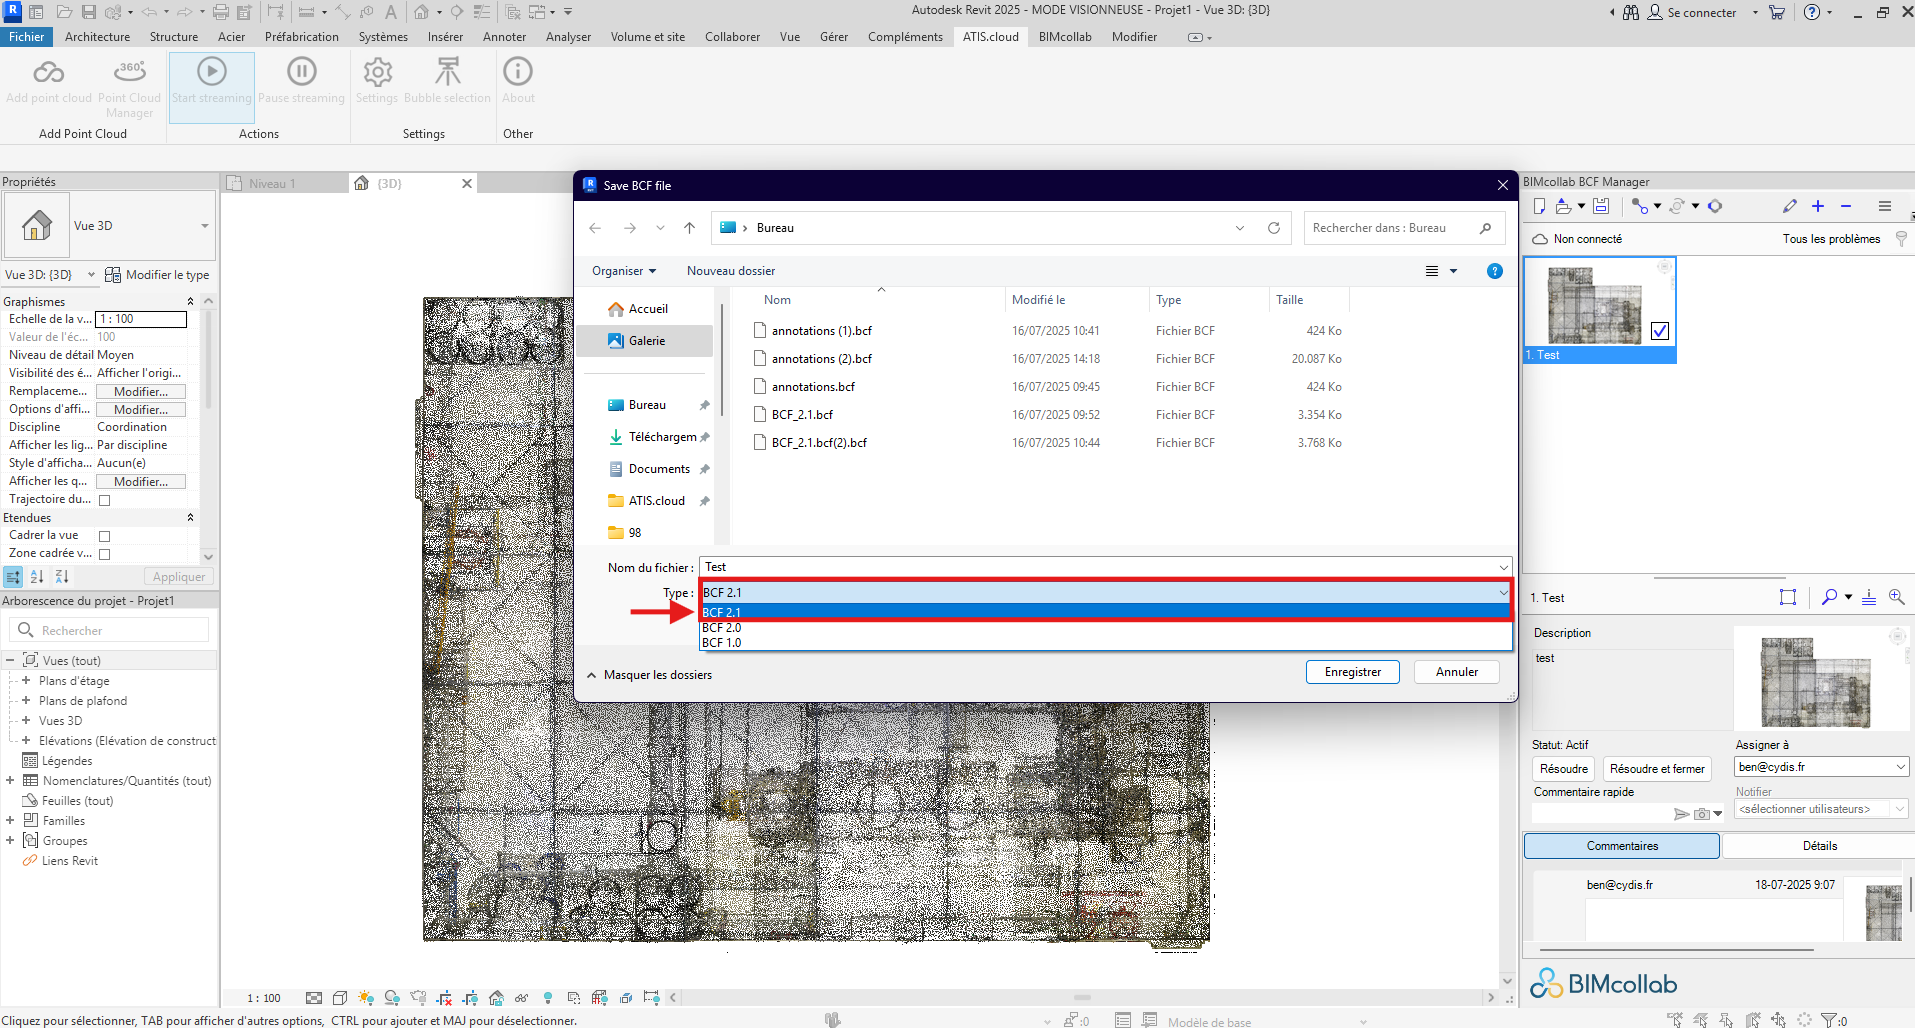Viewport: 1915px width, 1028px height.
Task: Expand the Familles tree node
Action: (10, 821)
